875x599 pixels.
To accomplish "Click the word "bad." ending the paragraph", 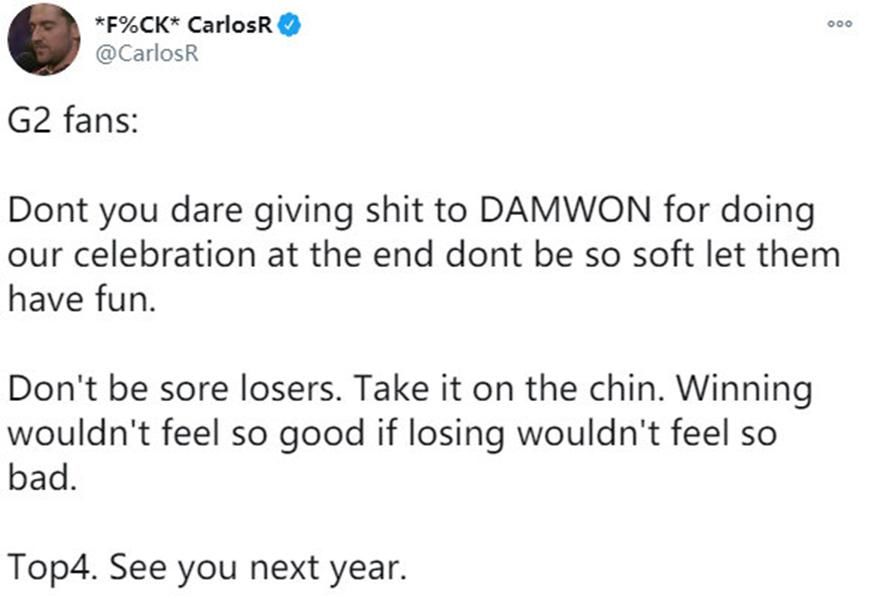I will [42, 478].
